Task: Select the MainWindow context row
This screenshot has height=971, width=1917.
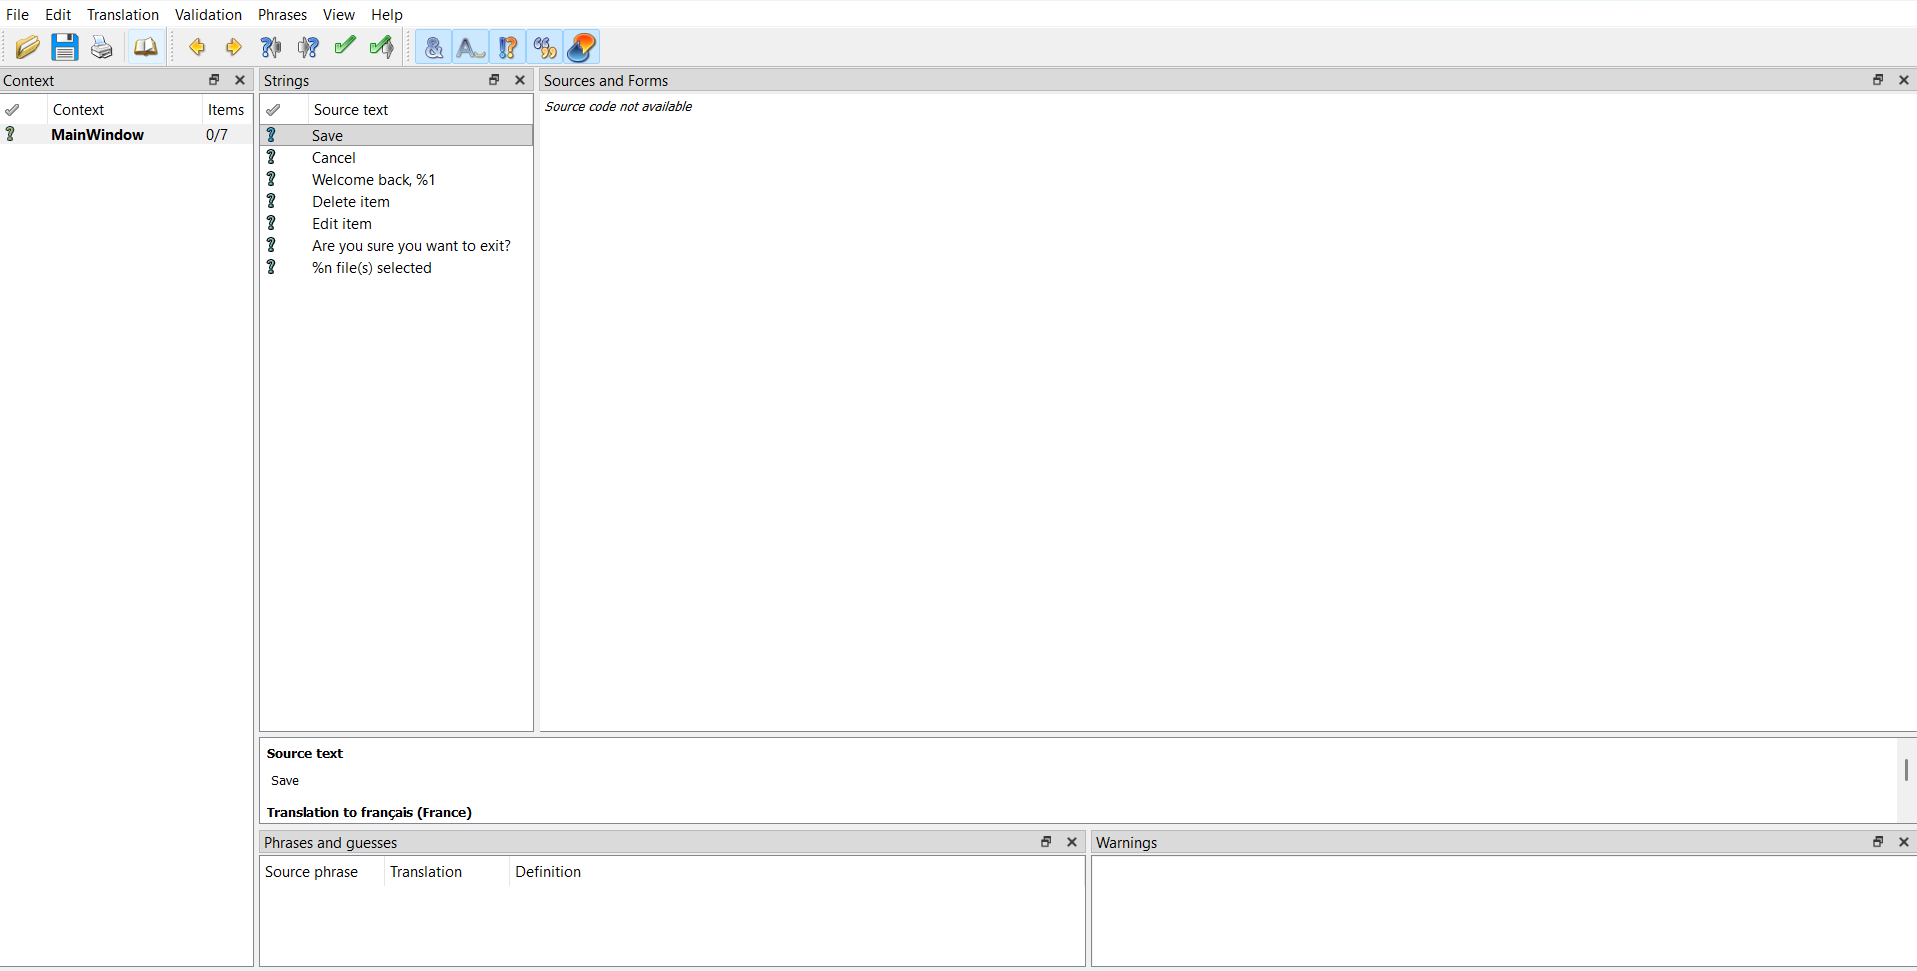Action: pos(125,135)
